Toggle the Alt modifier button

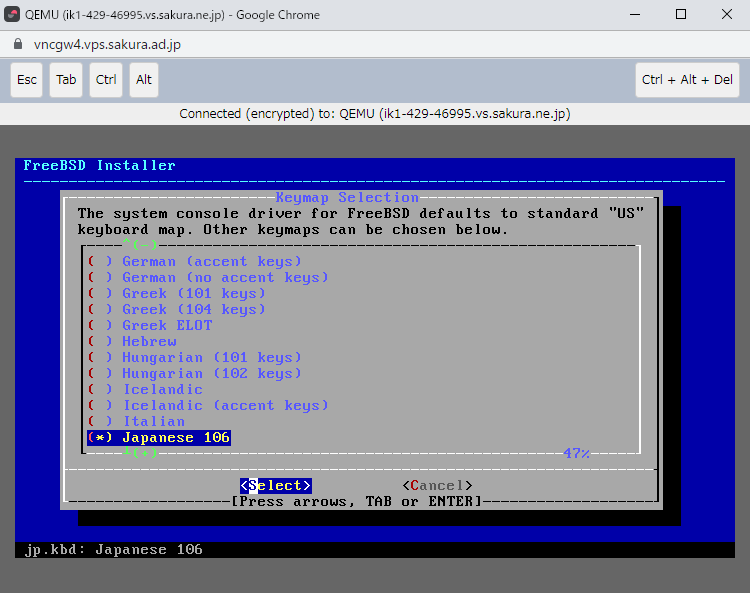click(x=144, y=80)
